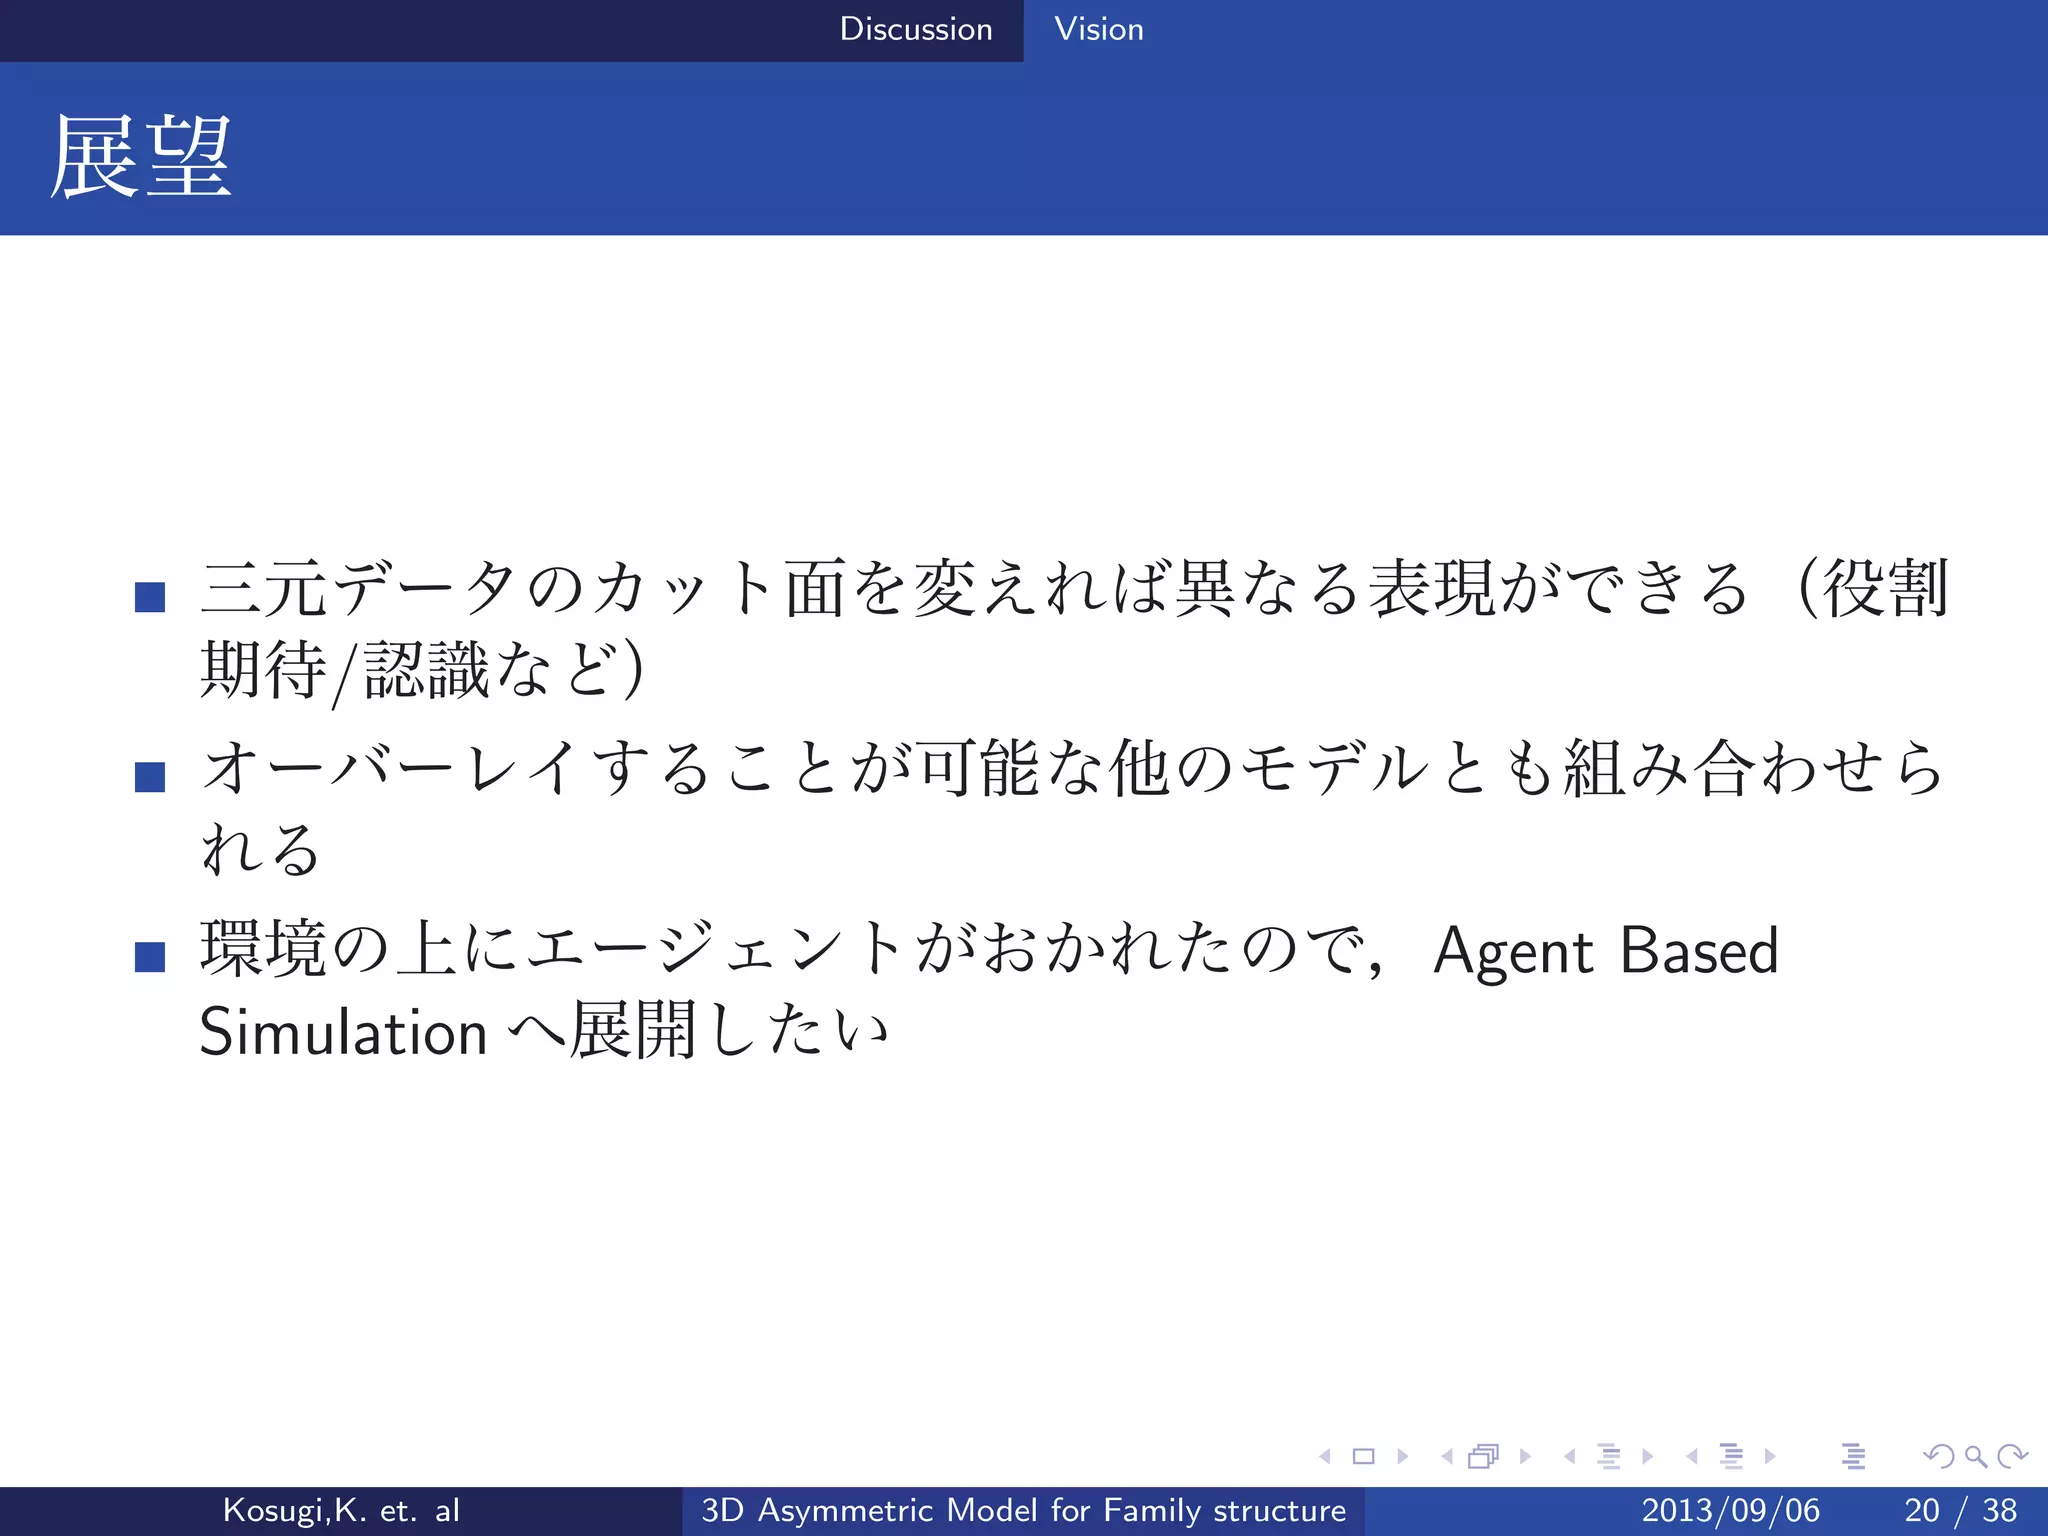The width and height of the screenshot is (2048, 1536).
Task: Click the subsection navigation lines icon
Action: (1609, 1456)
